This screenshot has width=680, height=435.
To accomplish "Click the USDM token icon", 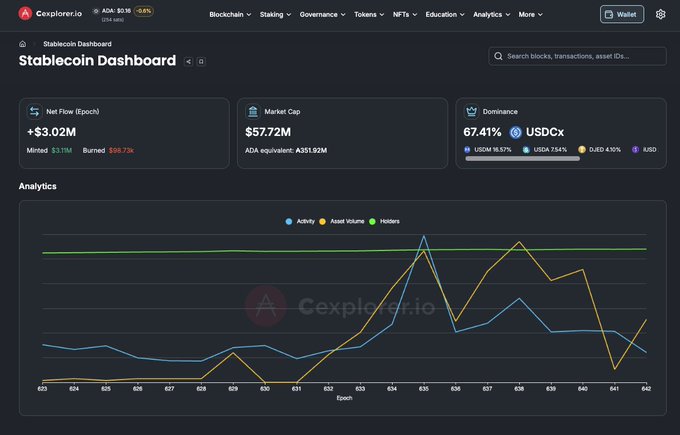I will pyautogui.click(x=467, y=150).
